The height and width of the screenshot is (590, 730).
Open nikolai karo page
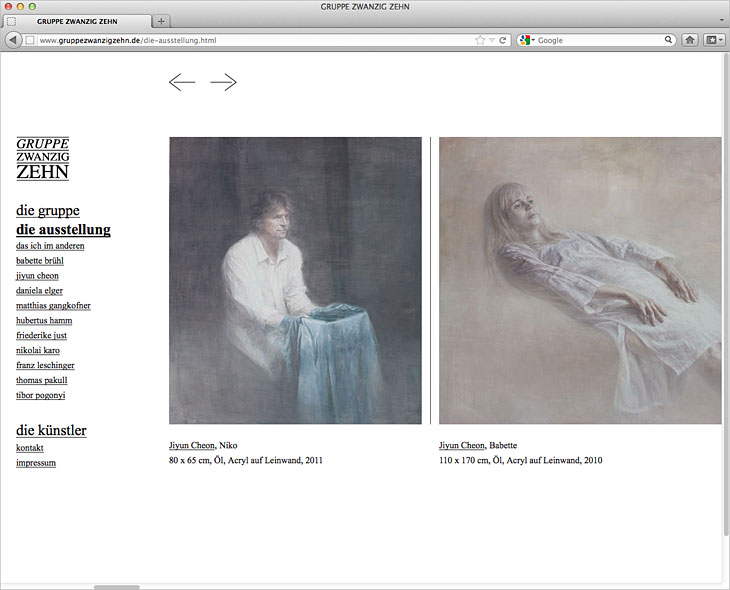pos(38,350)
